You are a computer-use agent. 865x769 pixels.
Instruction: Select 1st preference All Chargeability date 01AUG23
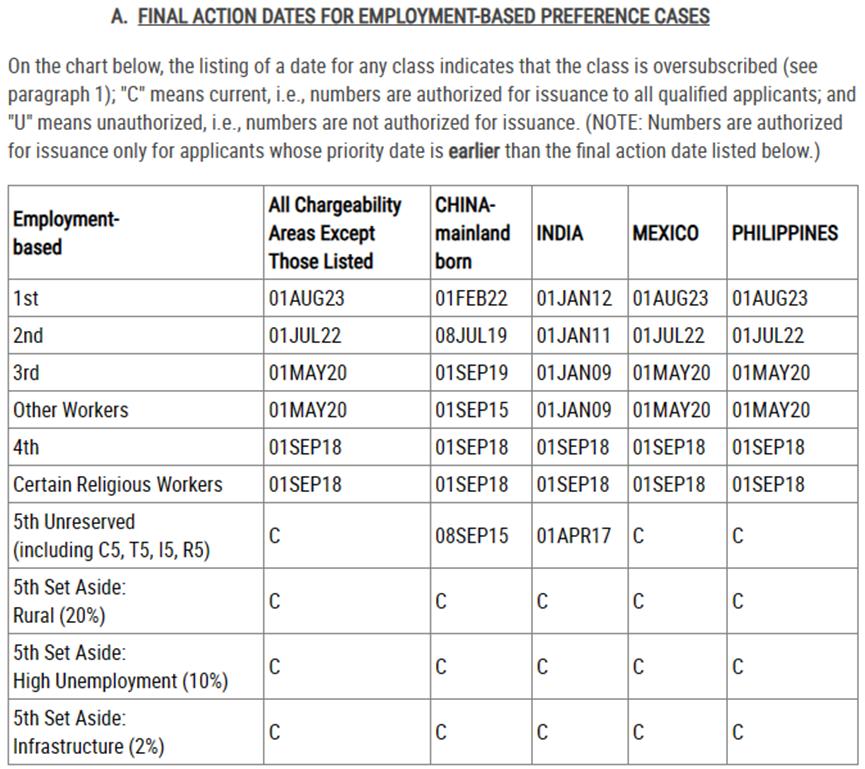point(306,298)
